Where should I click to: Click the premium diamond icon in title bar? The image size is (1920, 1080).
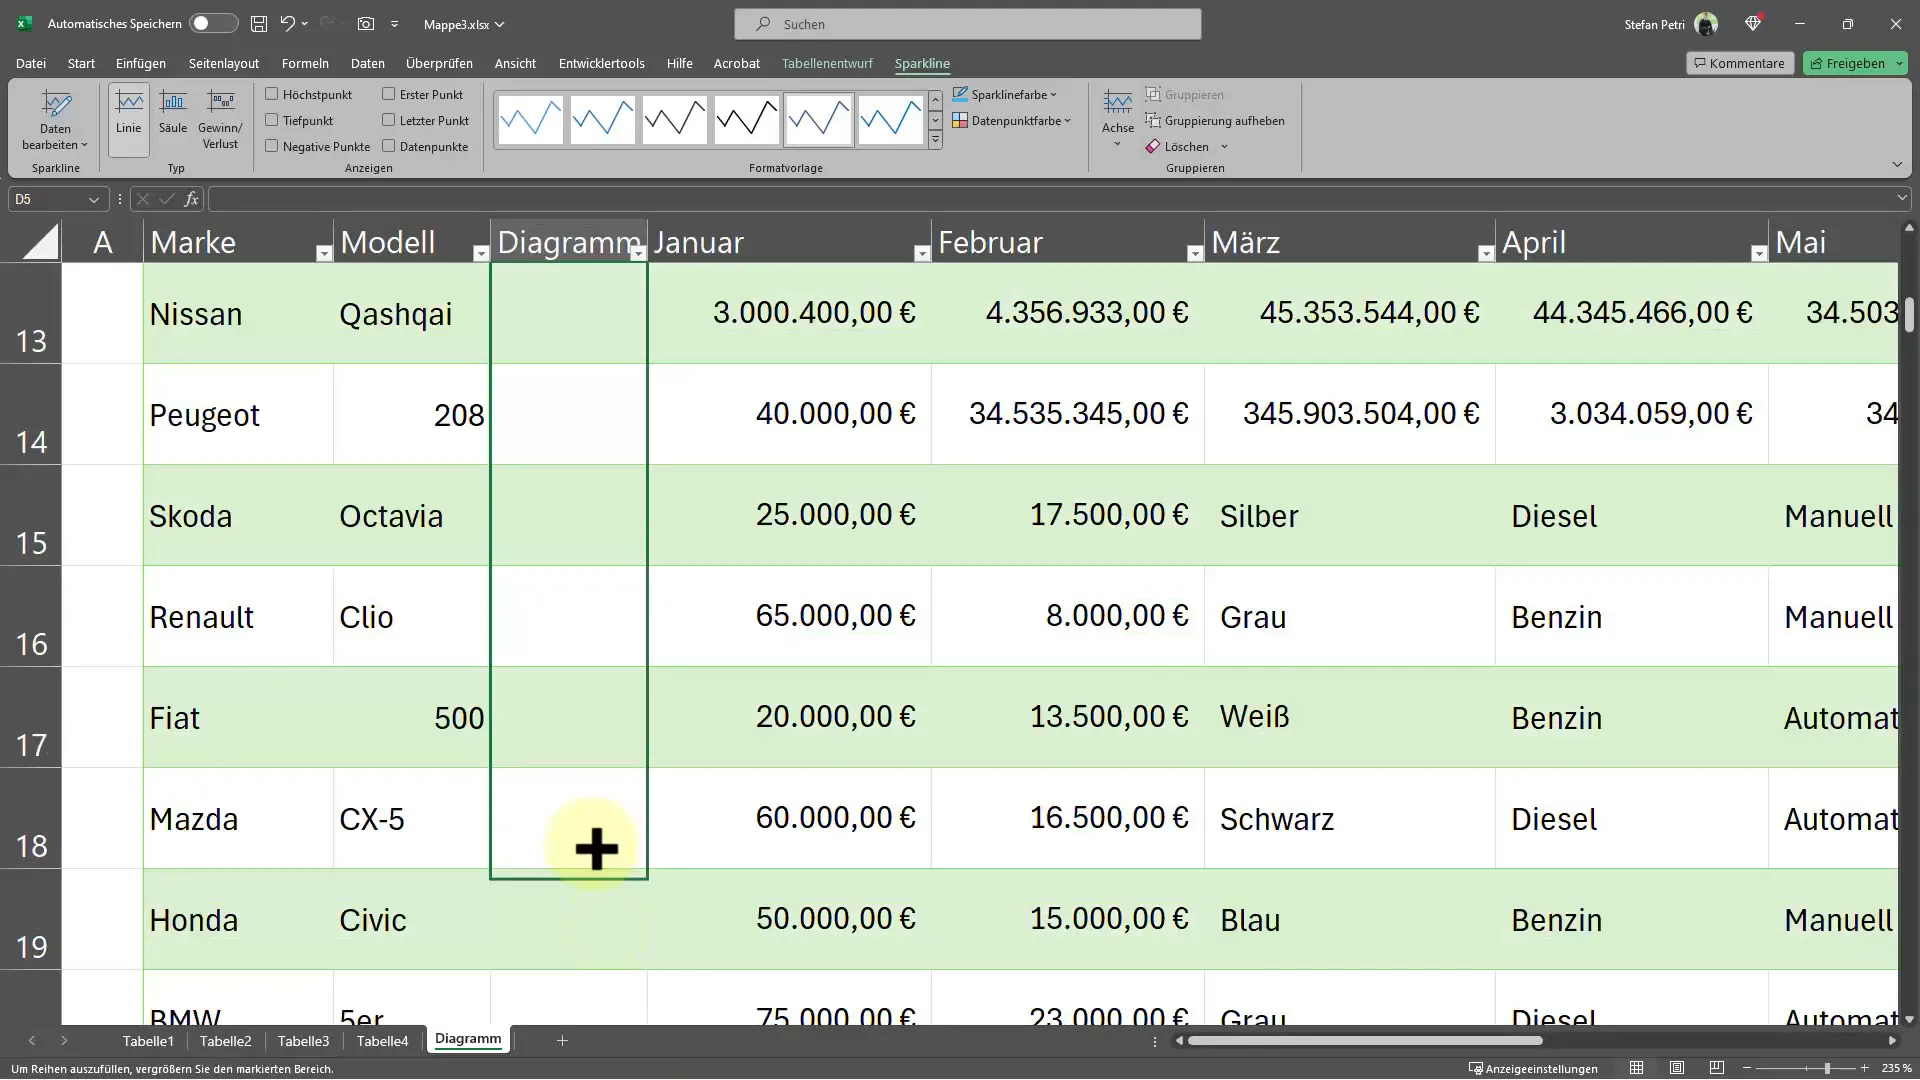click(1753, 24)
